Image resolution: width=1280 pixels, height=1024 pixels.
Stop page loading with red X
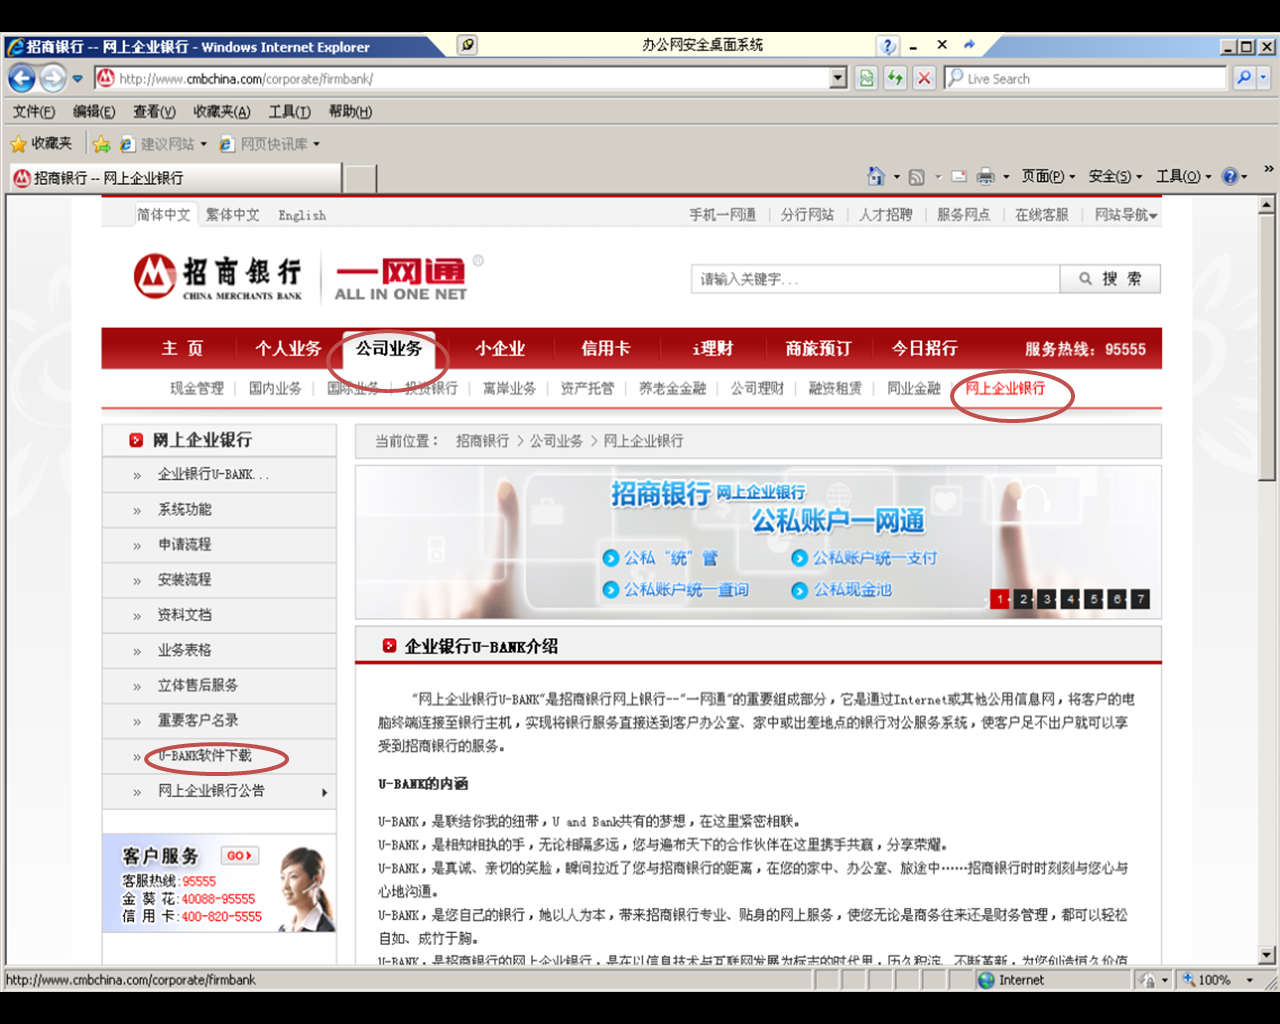[x=925, y=78]
